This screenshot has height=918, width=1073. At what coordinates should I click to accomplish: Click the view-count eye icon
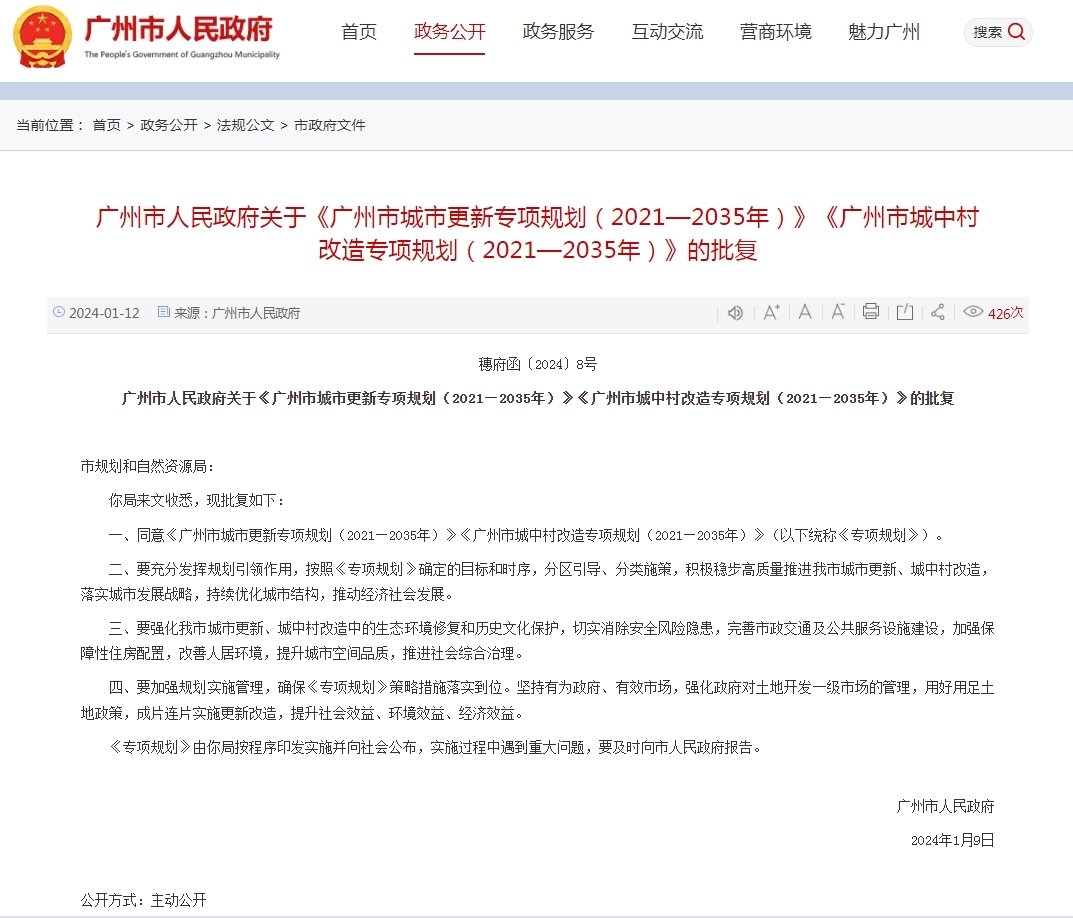pos(973,313)
